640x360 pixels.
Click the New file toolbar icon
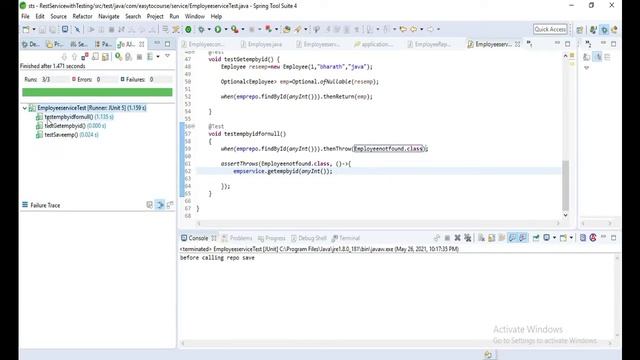[x=26, y=29]
